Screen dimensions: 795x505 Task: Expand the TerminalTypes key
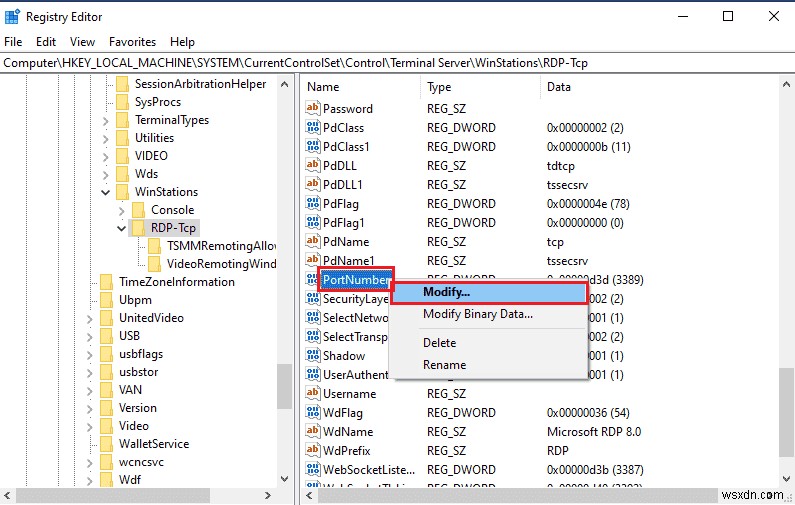tap(105, 121)
